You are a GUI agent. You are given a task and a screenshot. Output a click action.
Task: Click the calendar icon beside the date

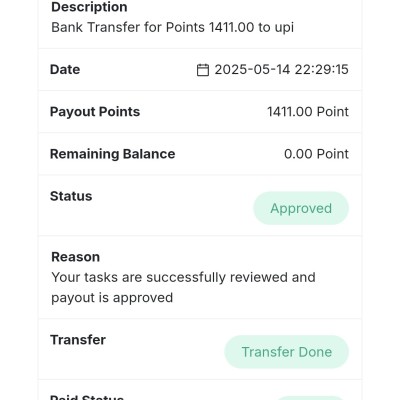pos(203,70)
